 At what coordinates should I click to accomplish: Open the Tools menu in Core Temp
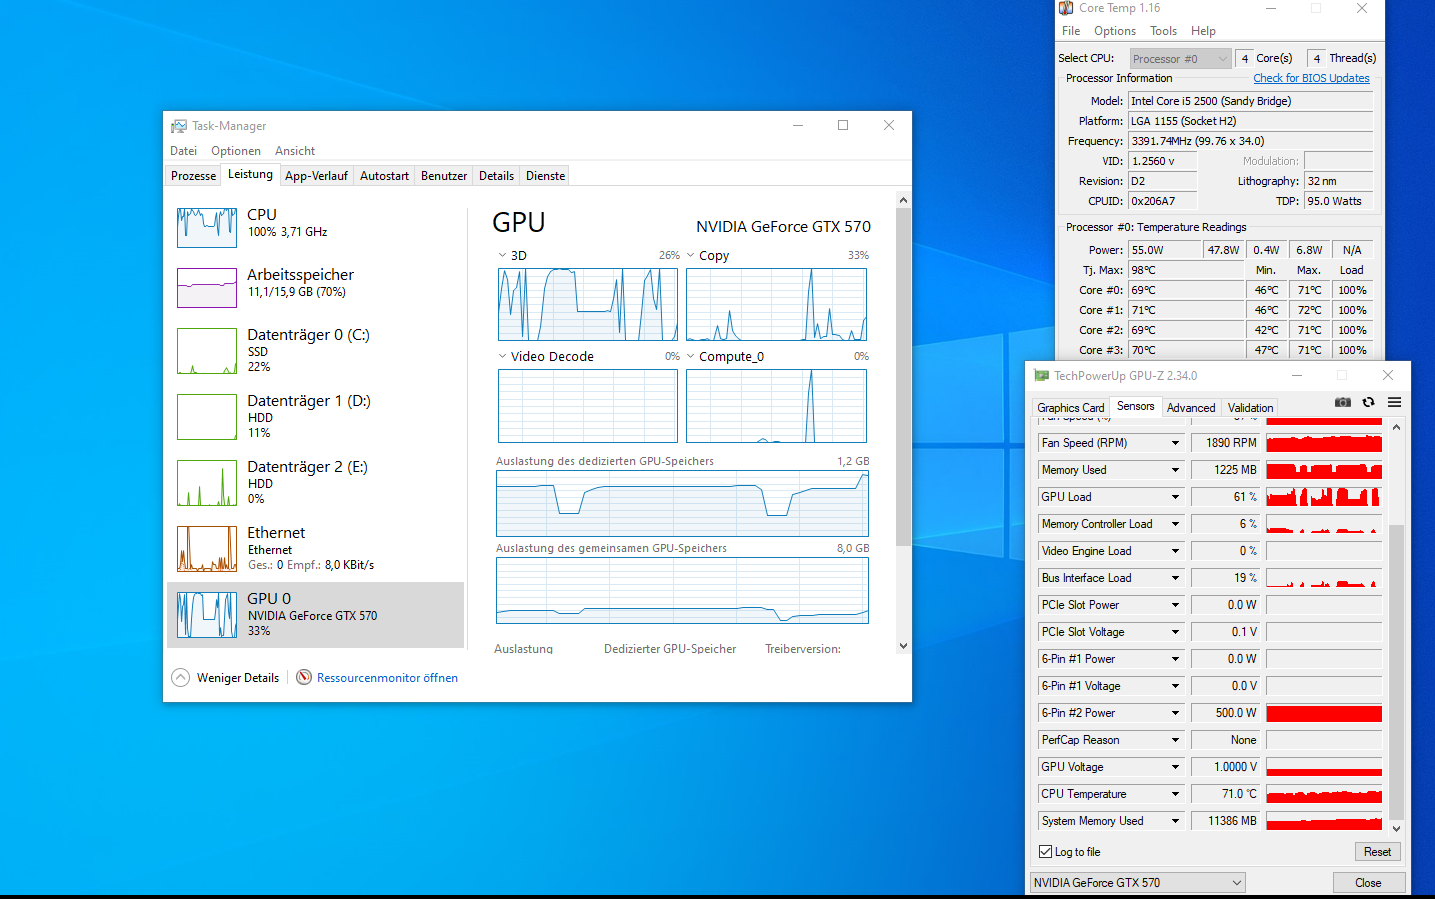1162,31
